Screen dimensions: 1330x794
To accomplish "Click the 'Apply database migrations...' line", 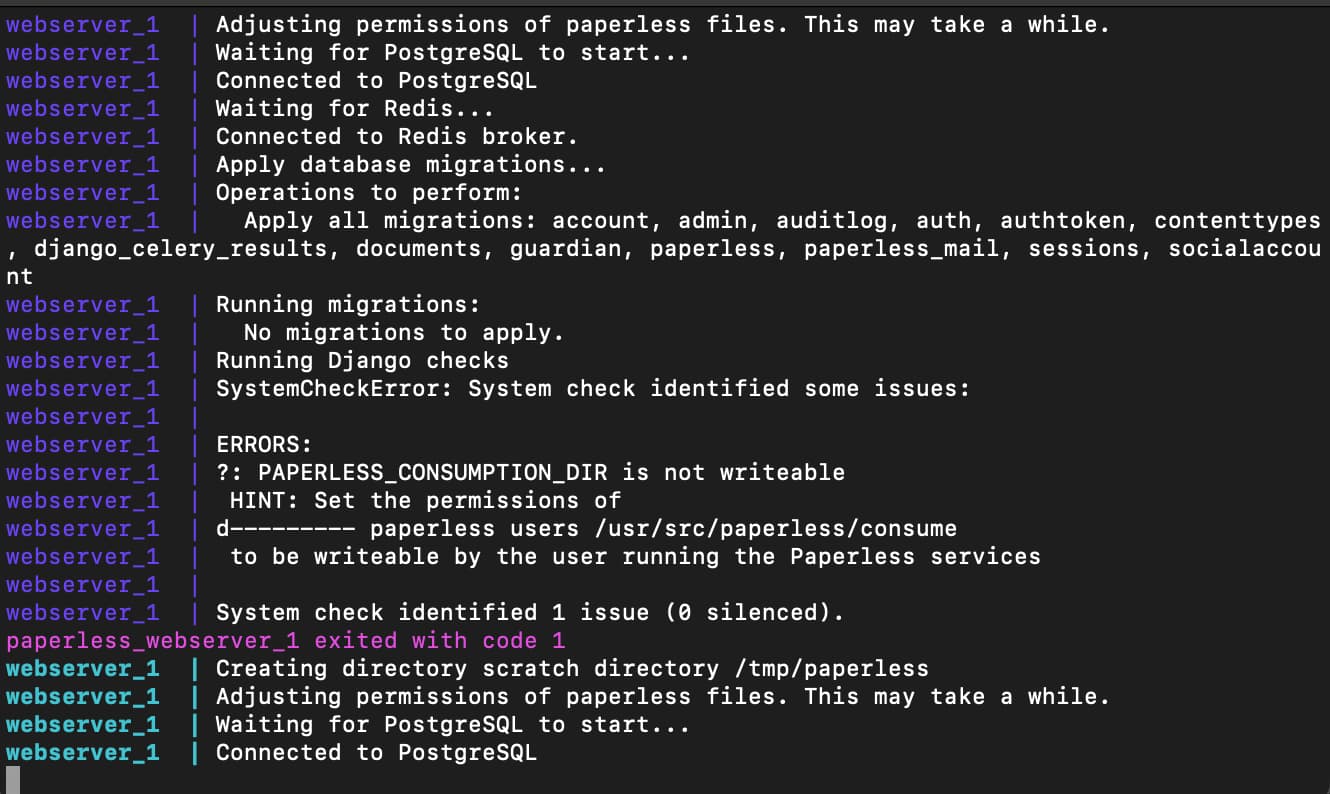I will pyautogui.click(x=411, y=164).
